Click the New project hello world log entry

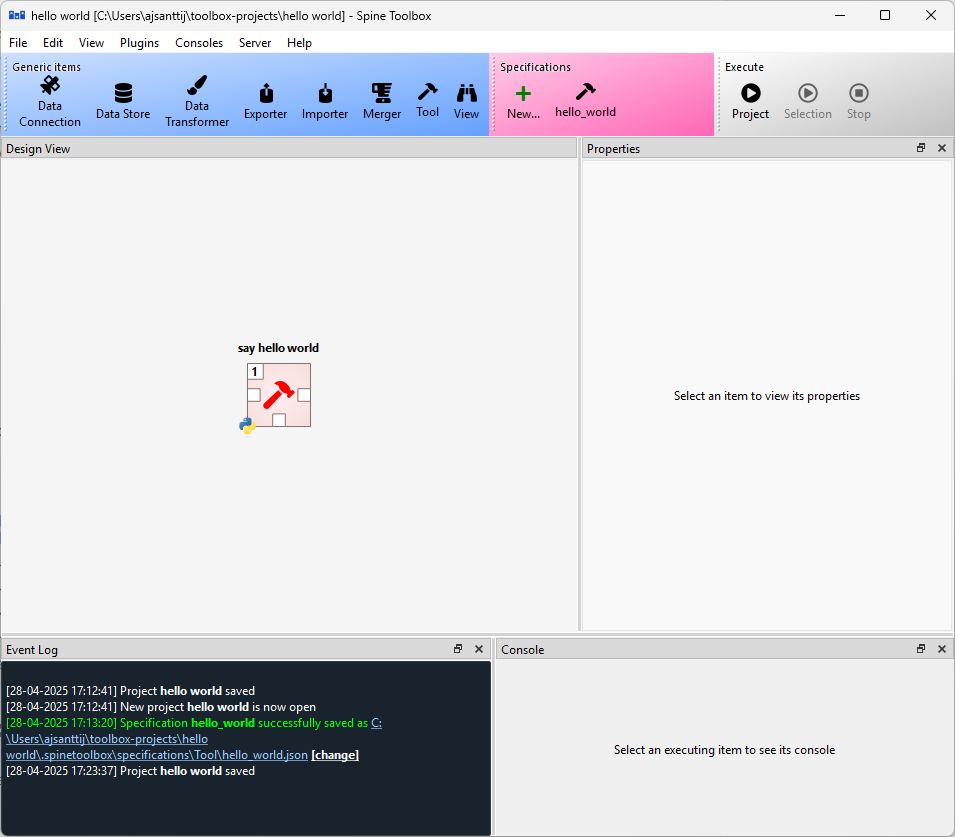coord(161,707)
